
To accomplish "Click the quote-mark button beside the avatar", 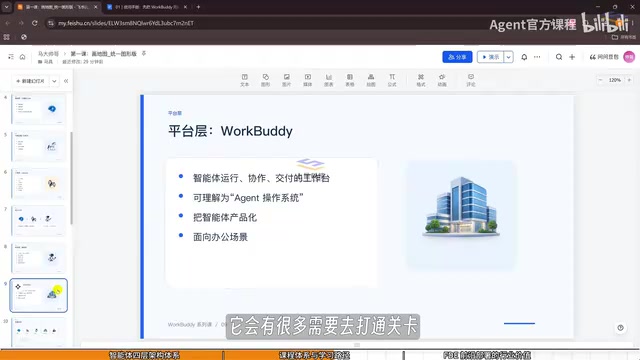I will point(604,57).
